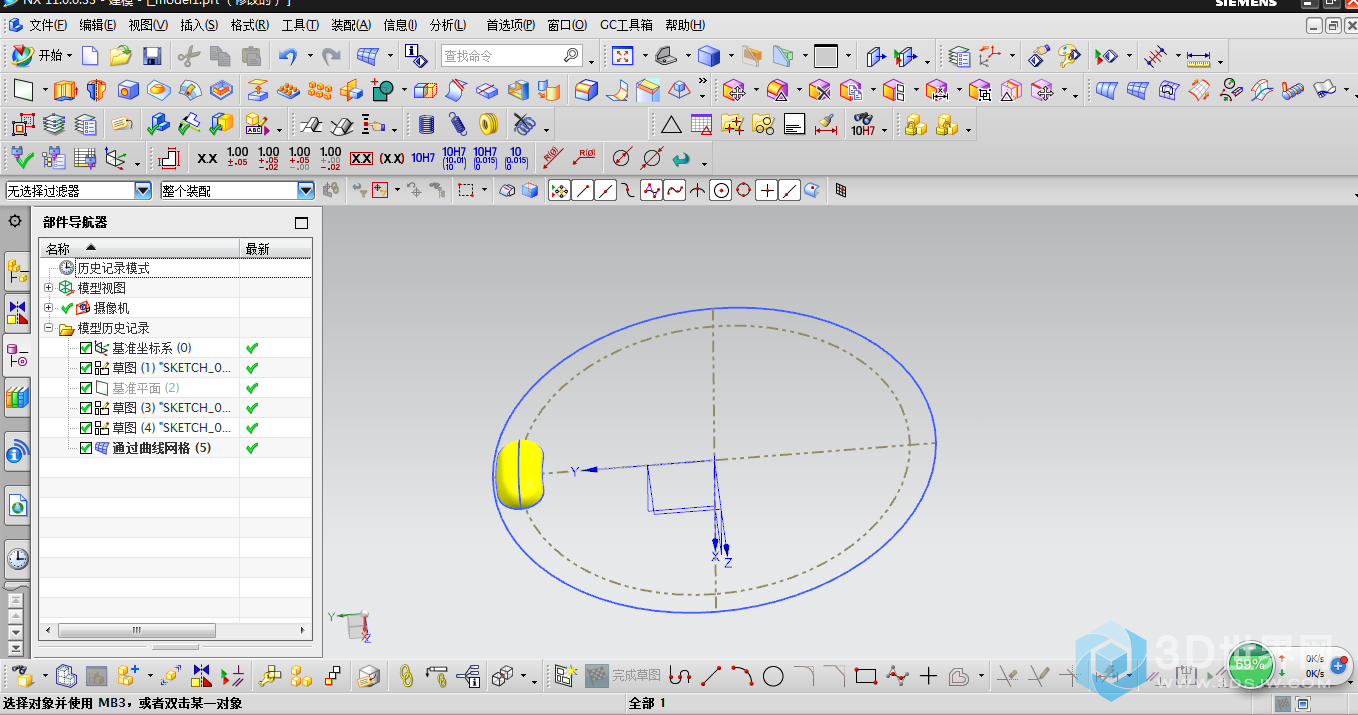This screenshot has height=715, width=1358.
Task: Undo the last action
Action: tap(288, 56)
